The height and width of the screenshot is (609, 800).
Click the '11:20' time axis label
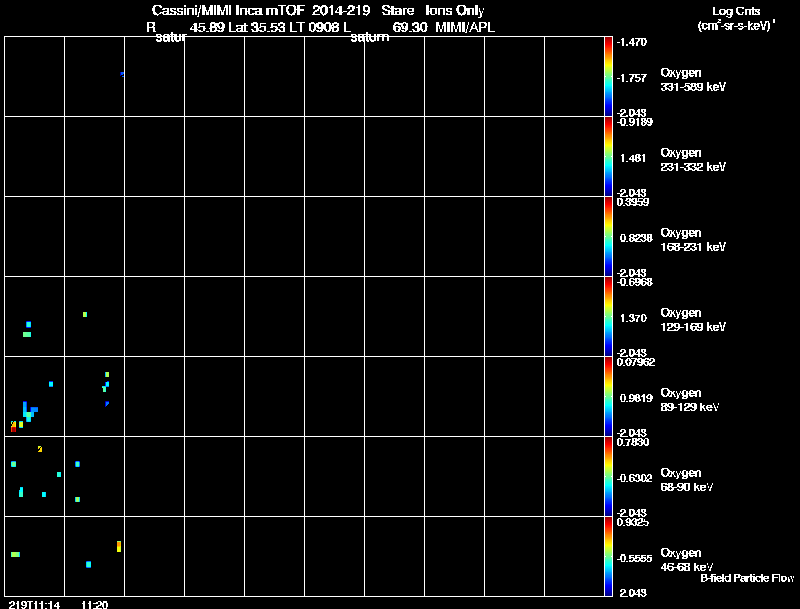pos(94,605)
